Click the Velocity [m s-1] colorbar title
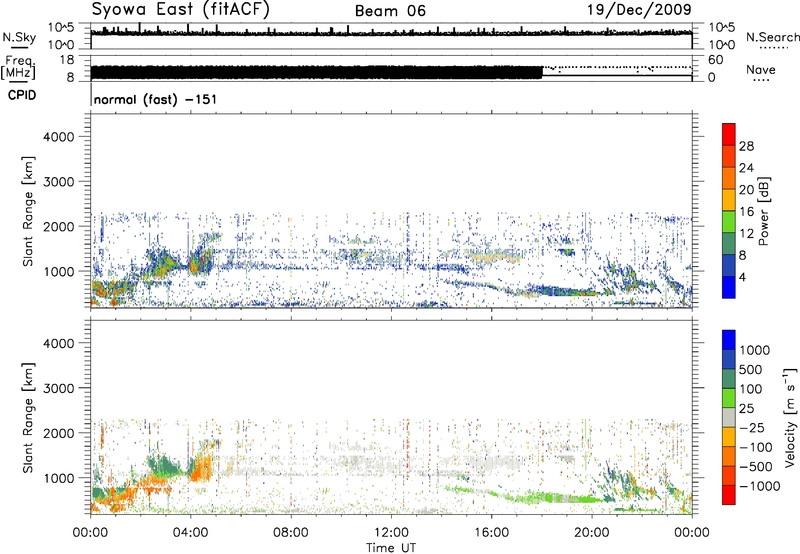This screenshot has height=554, width=800. pos(790,417)
